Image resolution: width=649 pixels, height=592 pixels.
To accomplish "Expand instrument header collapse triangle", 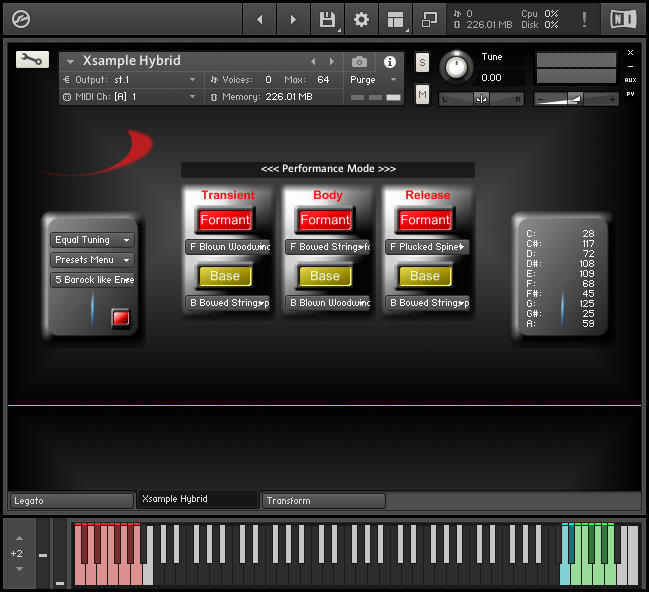I will 70,62.
